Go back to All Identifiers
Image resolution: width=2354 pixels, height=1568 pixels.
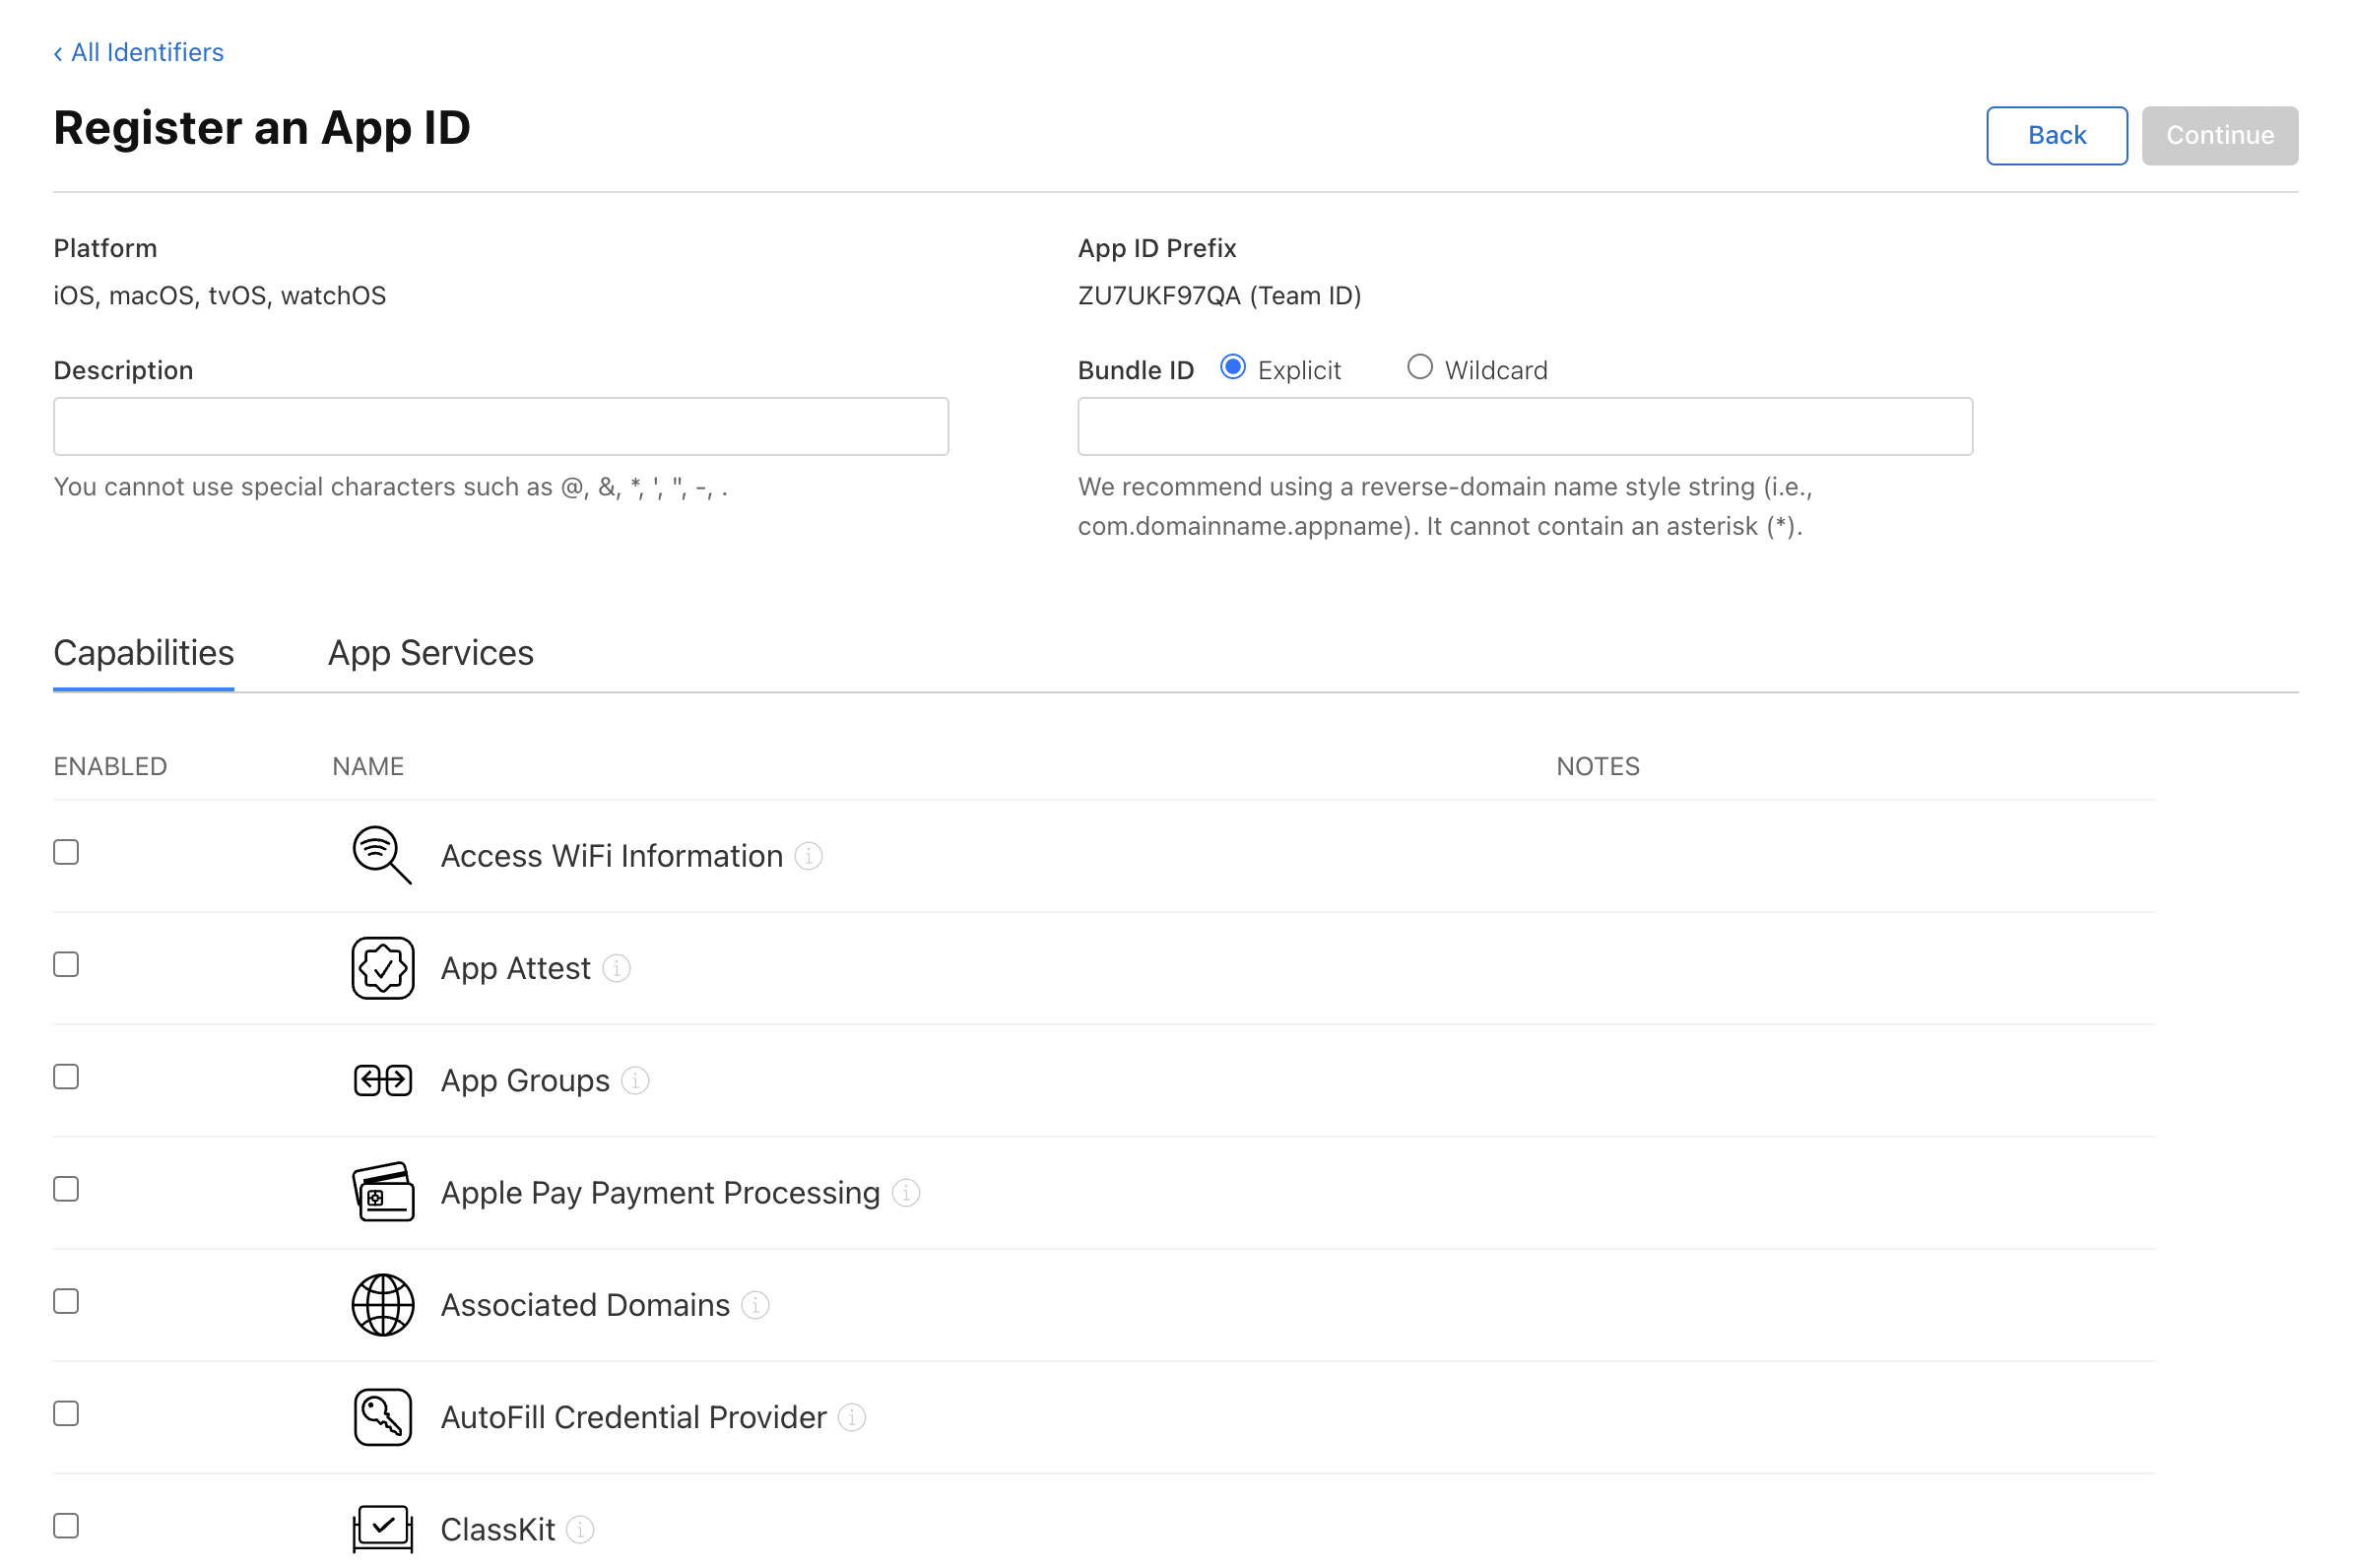pos(138,52)
